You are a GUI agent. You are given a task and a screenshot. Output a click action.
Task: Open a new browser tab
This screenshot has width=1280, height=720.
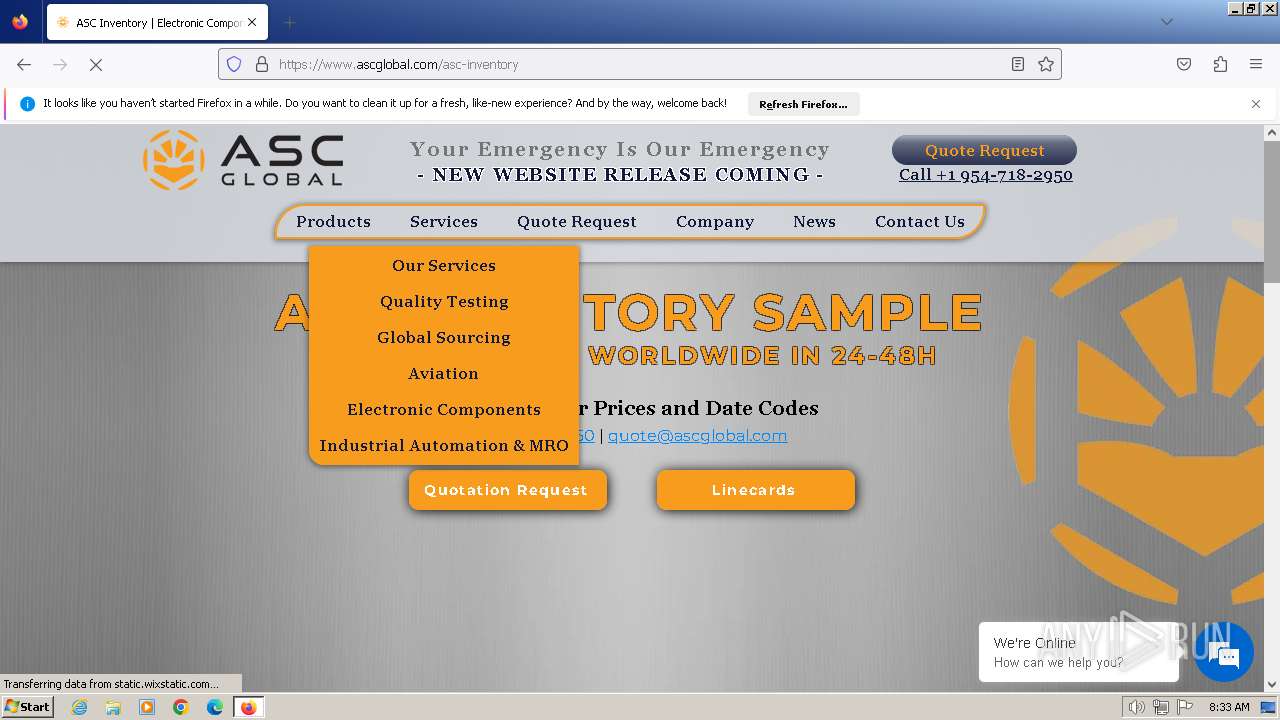(x=289, y=22)
